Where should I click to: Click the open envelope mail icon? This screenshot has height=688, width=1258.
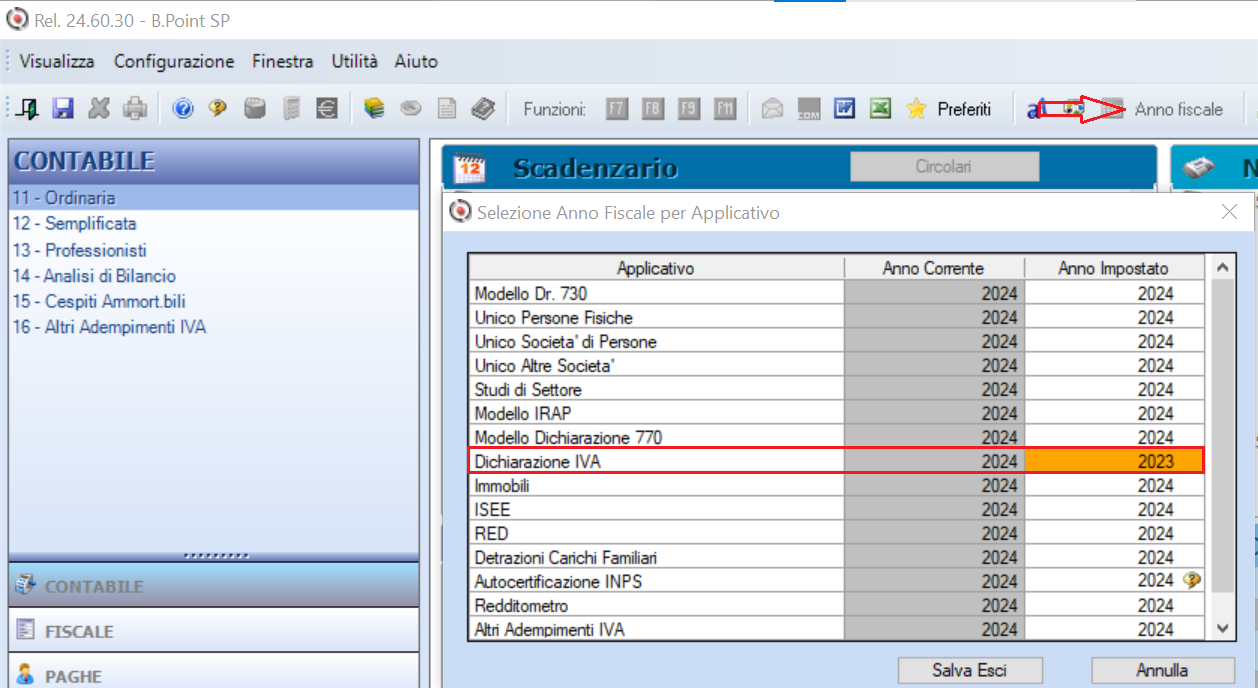(x=771, y=109)
